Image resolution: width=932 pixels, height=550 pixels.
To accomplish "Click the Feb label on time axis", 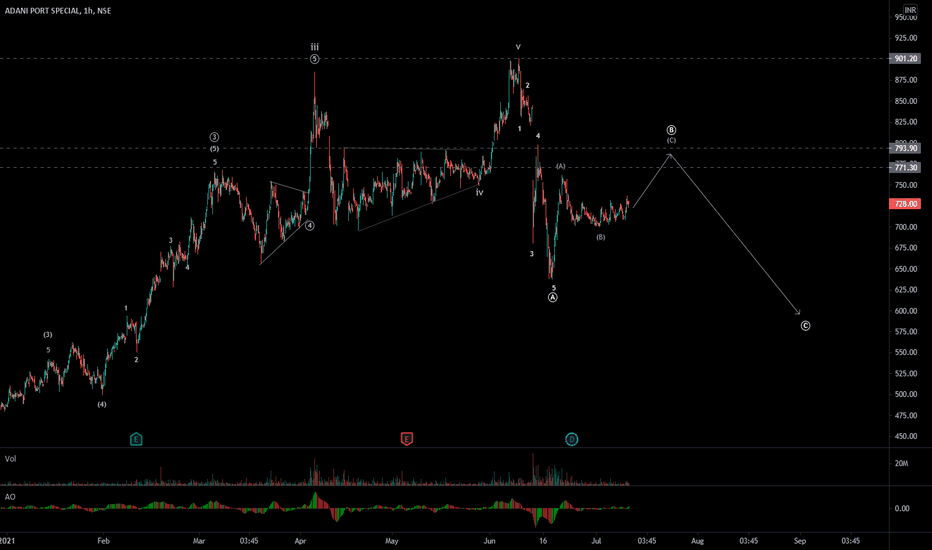I will click(103, 541).
